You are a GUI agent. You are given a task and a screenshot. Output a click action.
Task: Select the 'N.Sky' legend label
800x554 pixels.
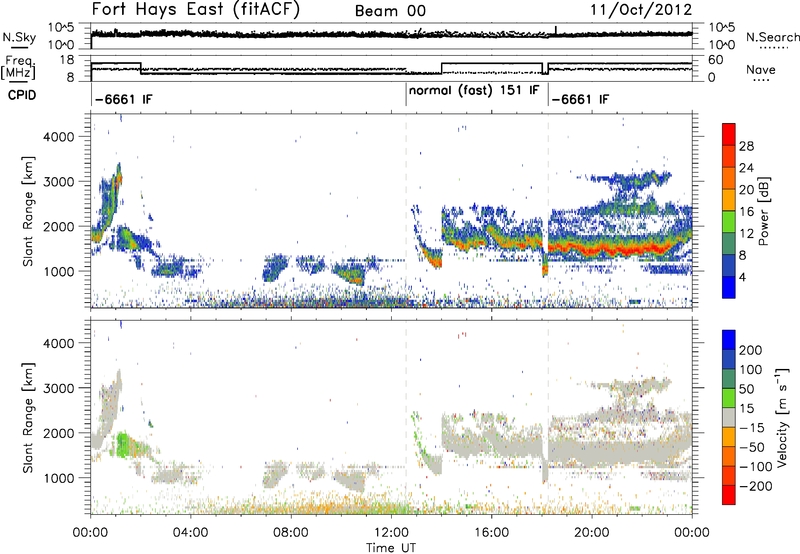click(x=19, y=37)
